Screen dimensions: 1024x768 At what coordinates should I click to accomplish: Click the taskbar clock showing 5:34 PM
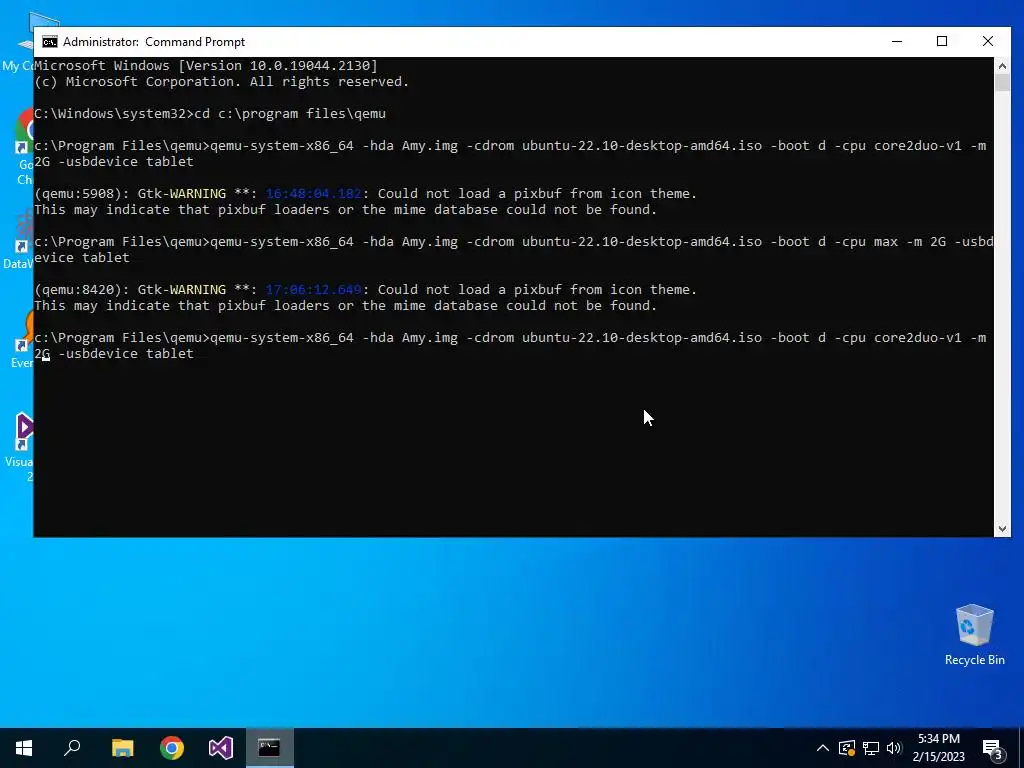tap(938, 748)
